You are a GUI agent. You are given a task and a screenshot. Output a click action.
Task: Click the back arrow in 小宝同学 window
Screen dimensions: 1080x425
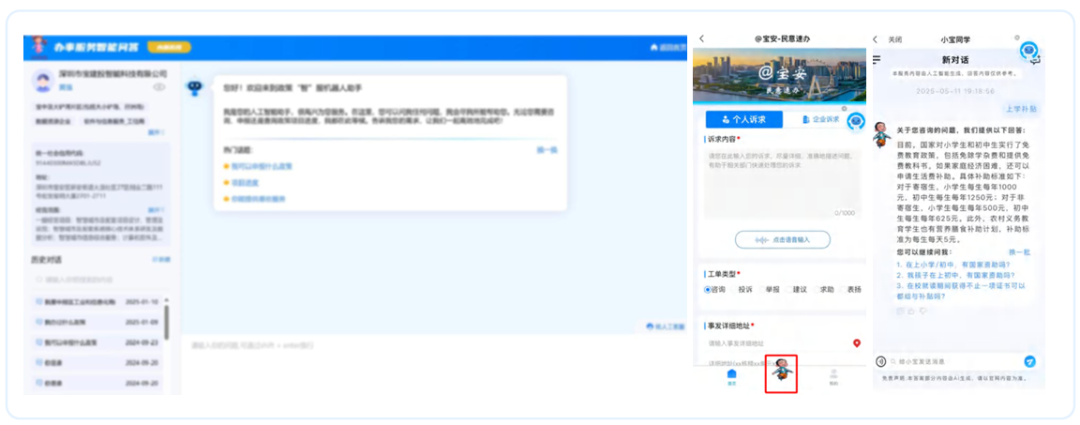[x=875, y=40]
